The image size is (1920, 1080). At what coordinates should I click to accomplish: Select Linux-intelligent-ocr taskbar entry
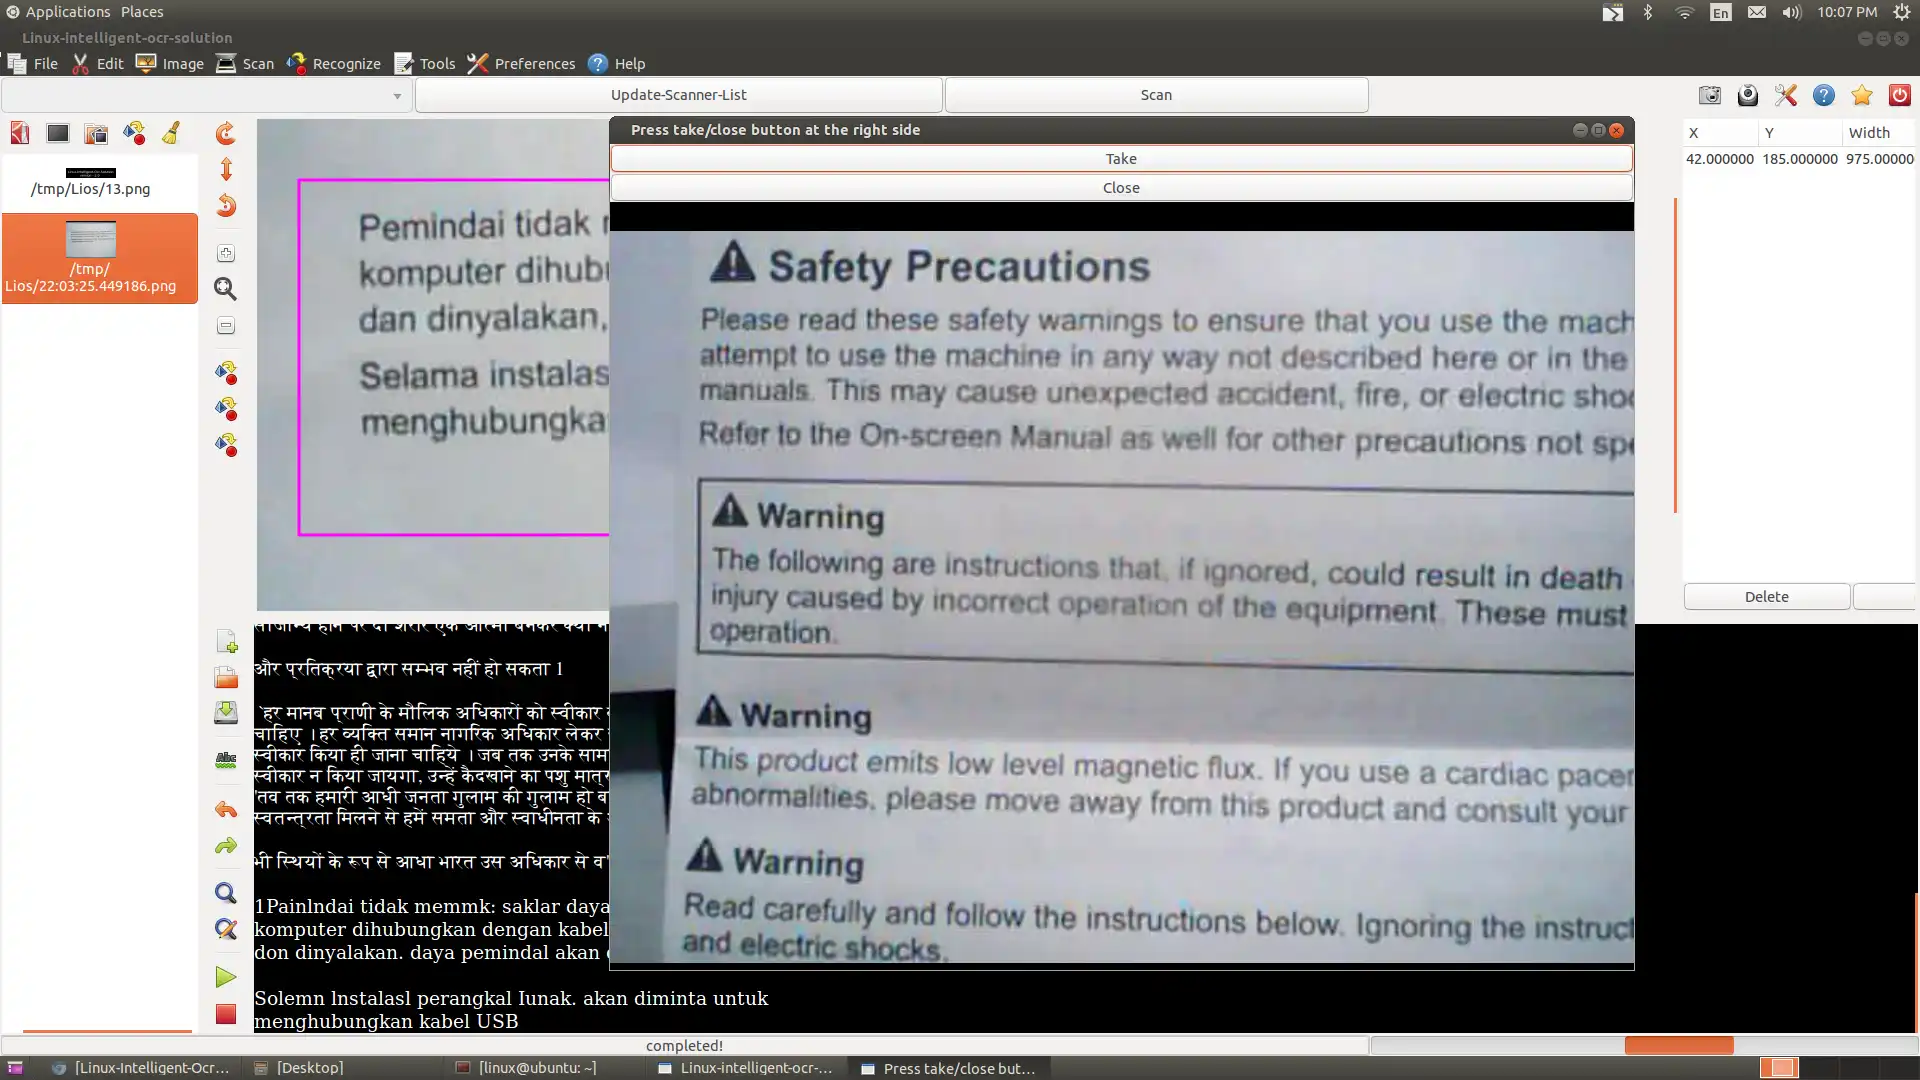(x=754, y=1068)
